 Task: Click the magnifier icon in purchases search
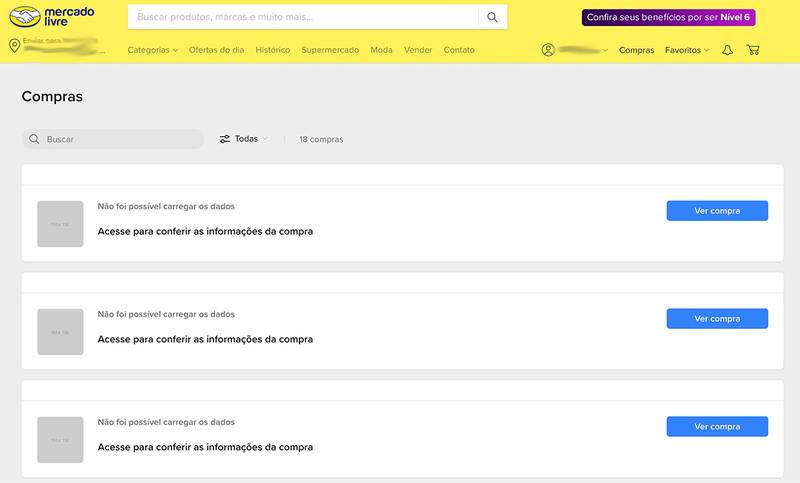tap(34, 139)
